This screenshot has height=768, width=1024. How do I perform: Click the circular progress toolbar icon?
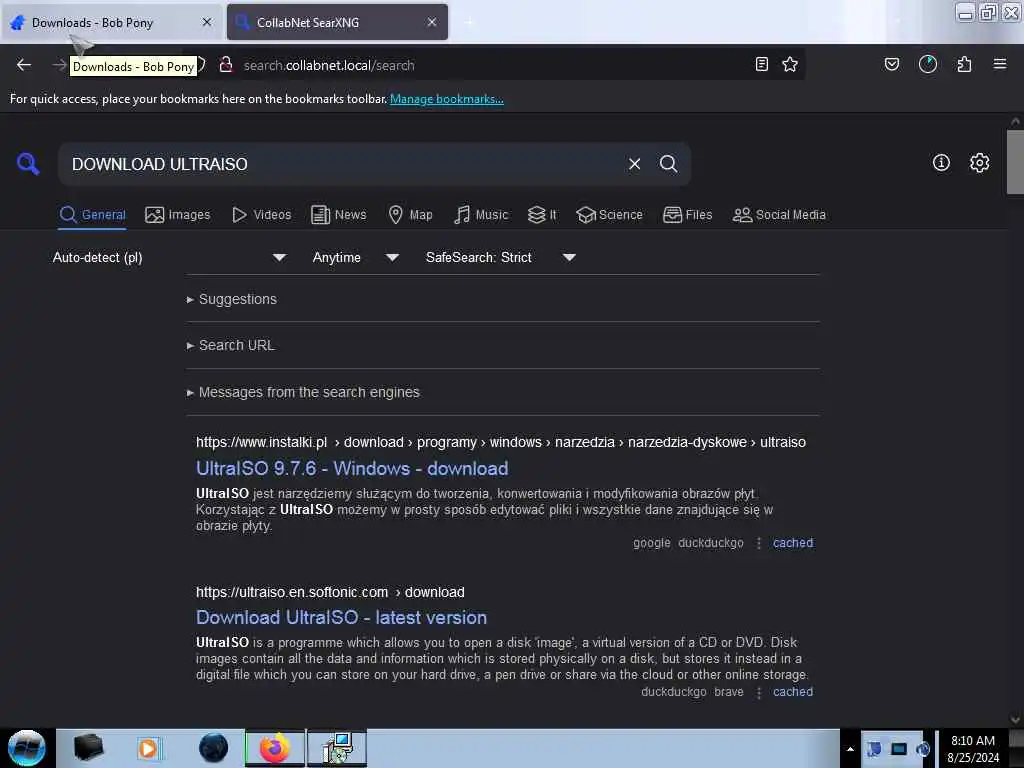(x=927, y=64)
